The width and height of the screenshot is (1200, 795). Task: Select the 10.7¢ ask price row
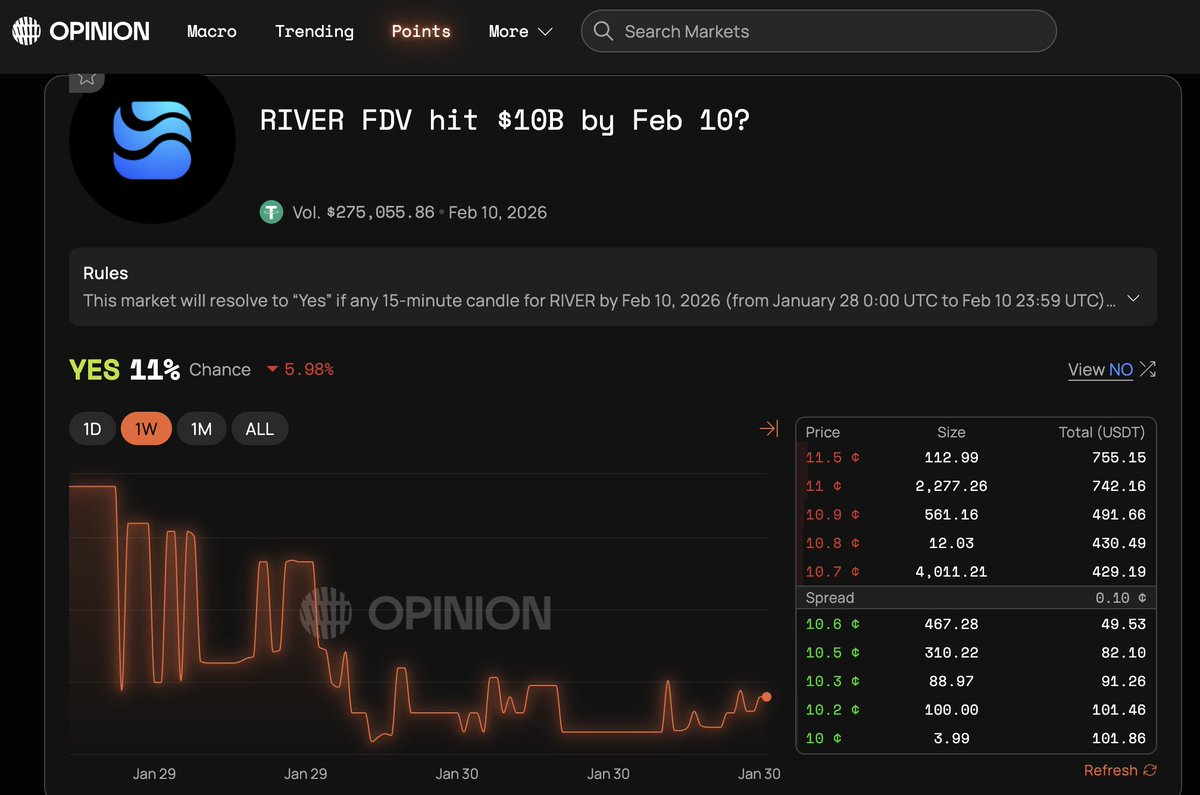point(975,572)
